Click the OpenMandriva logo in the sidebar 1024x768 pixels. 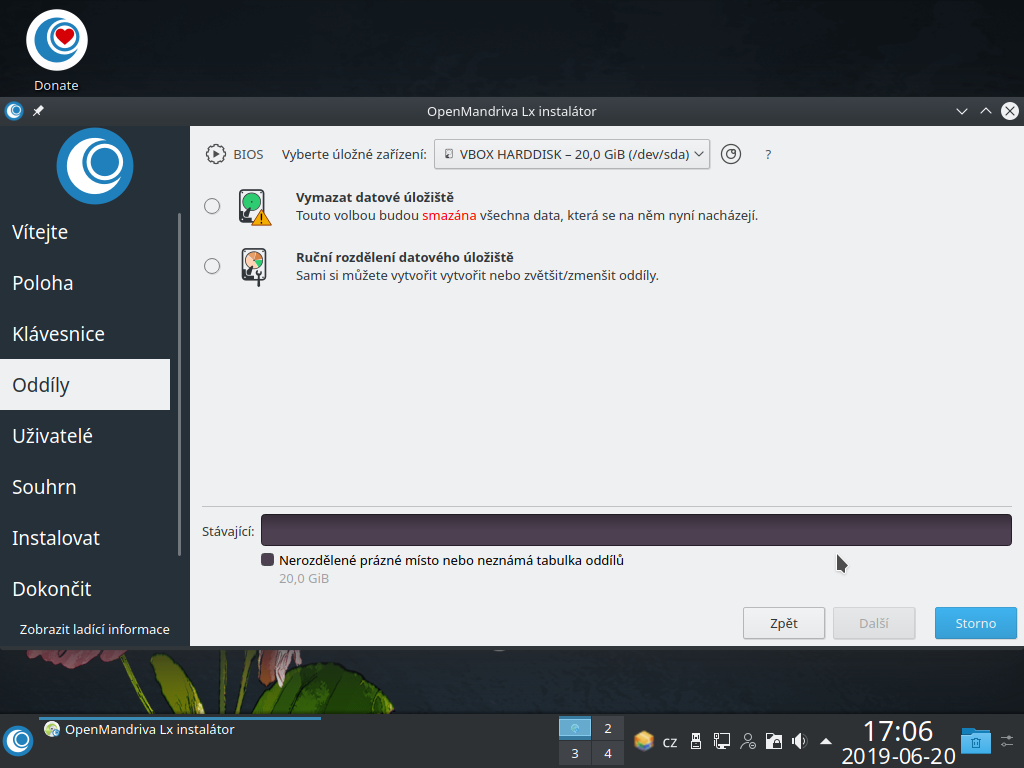pos(94,166)
